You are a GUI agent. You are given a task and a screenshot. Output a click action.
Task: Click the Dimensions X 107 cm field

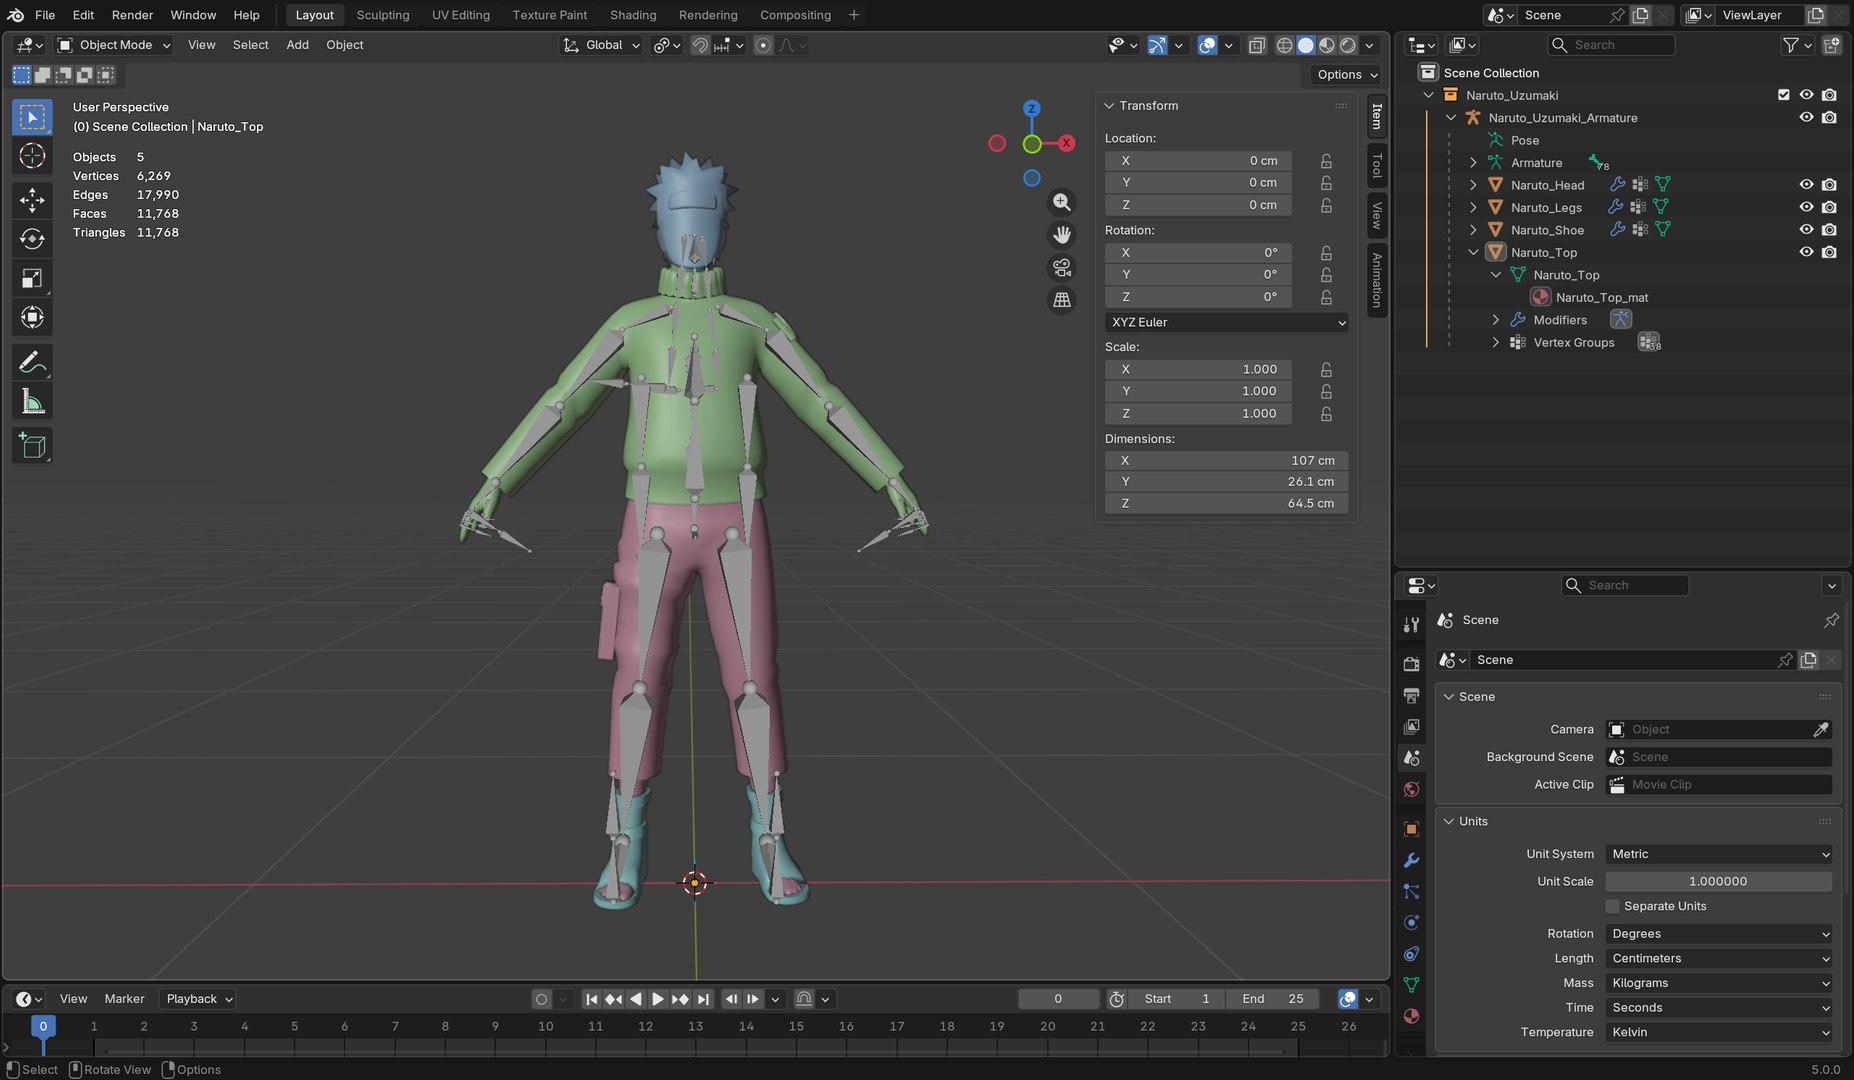tap(1227, 460)
